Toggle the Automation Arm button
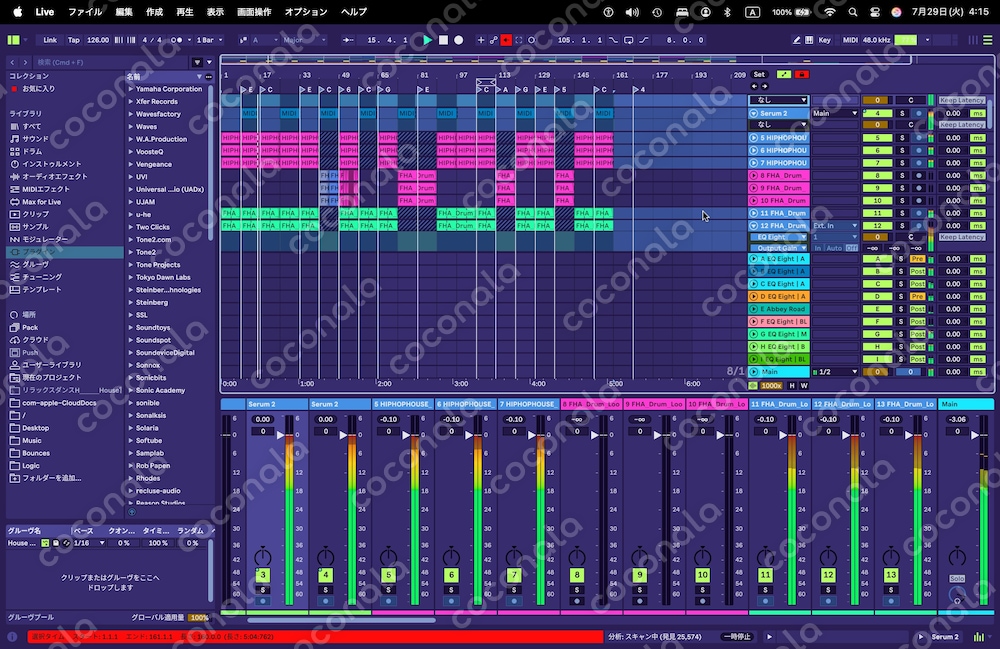 (494, 40)
